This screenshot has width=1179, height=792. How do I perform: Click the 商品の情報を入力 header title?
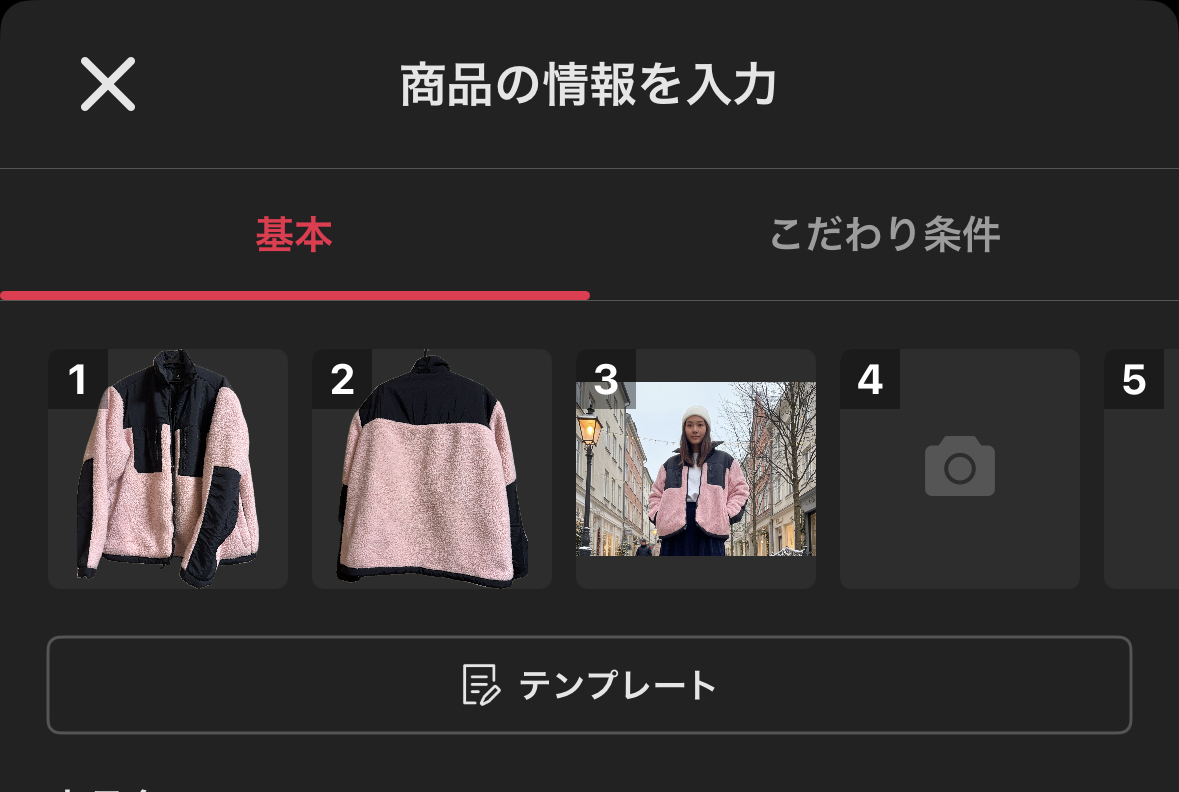[x=588, y=84]
